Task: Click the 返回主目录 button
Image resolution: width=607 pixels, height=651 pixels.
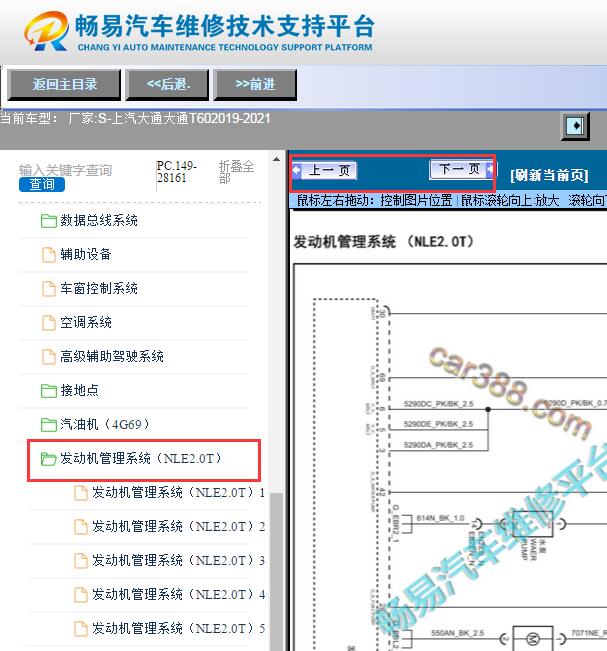Action: click(64, 85)
